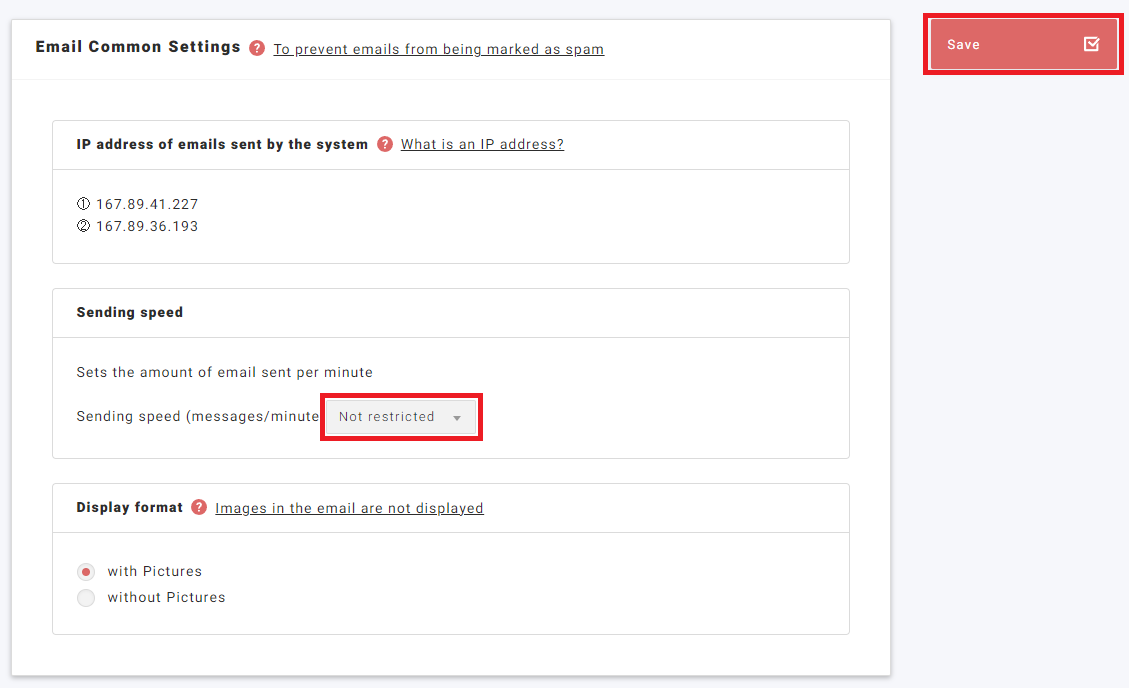Open the help icon beside Display format
The width and height of the screenshot is (1129, 688).
199,508
